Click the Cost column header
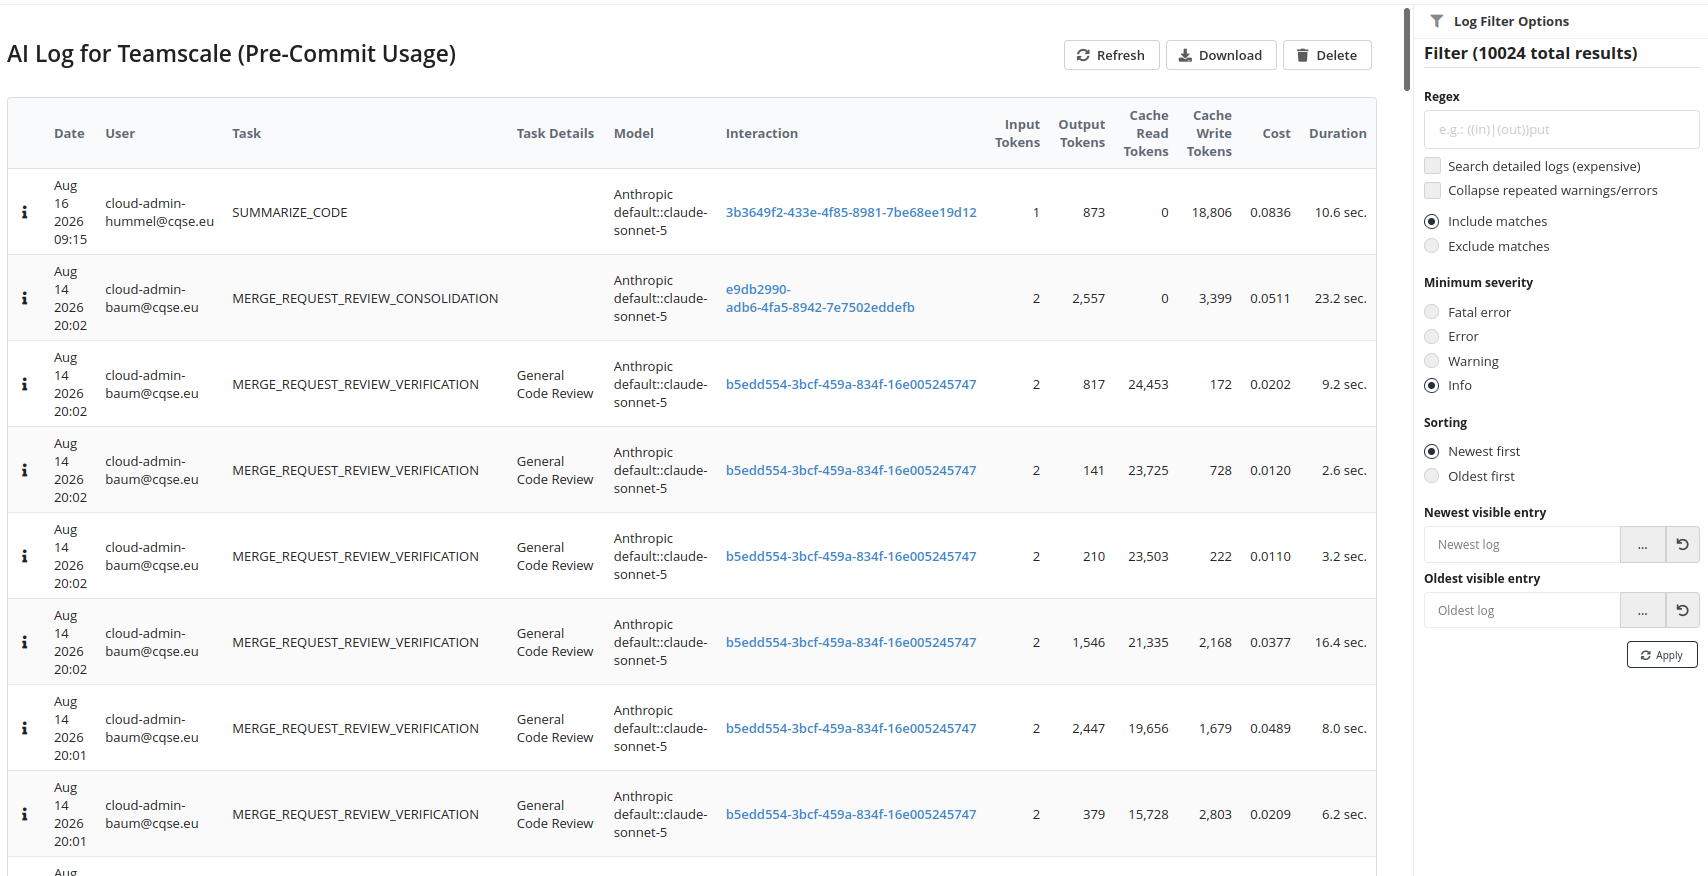Image resolution: width=1708 pixels, height=876 pixels. click(x=1277, y=133)
